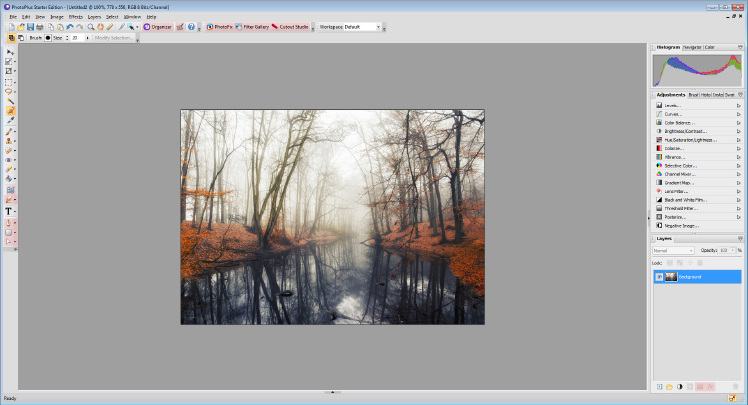
Task: Select the Color Pickup eyedropper tool
Action: pos(10,120)
